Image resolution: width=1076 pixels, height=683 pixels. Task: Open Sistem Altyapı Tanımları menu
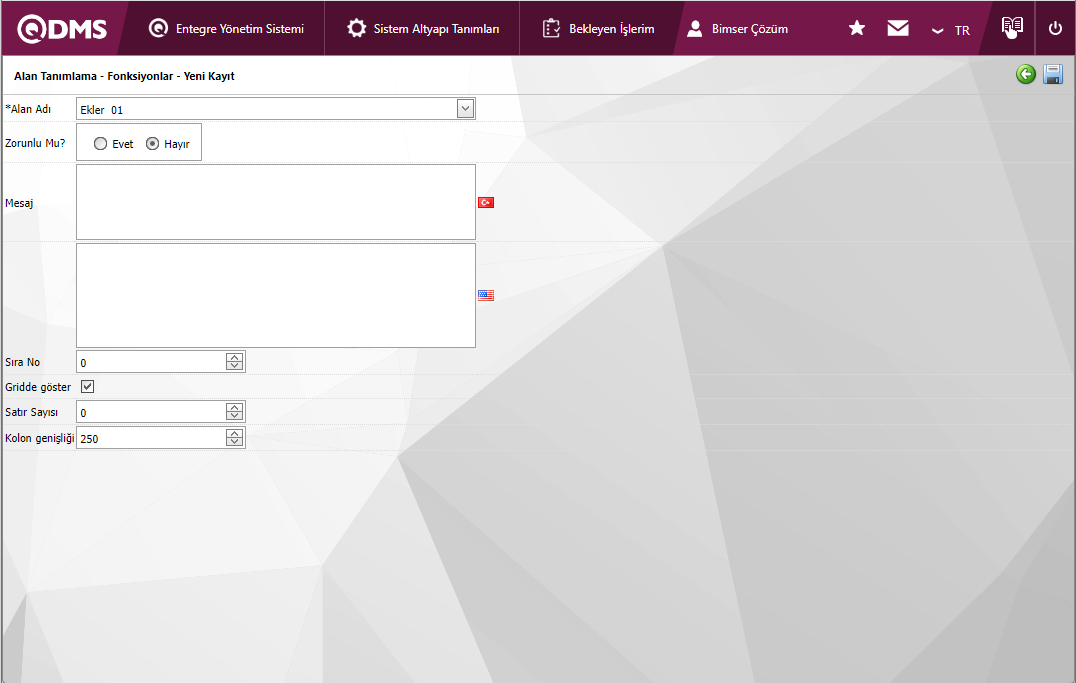[x=423, y=29]
